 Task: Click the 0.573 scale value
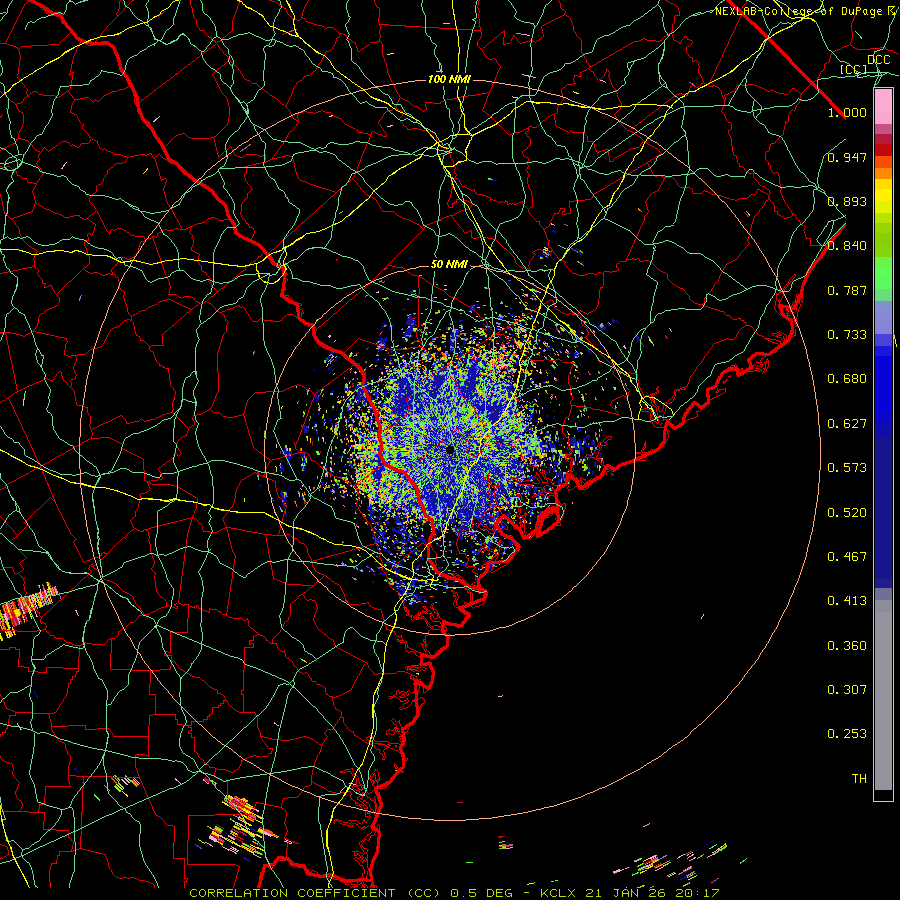click(x=847, y=468)
